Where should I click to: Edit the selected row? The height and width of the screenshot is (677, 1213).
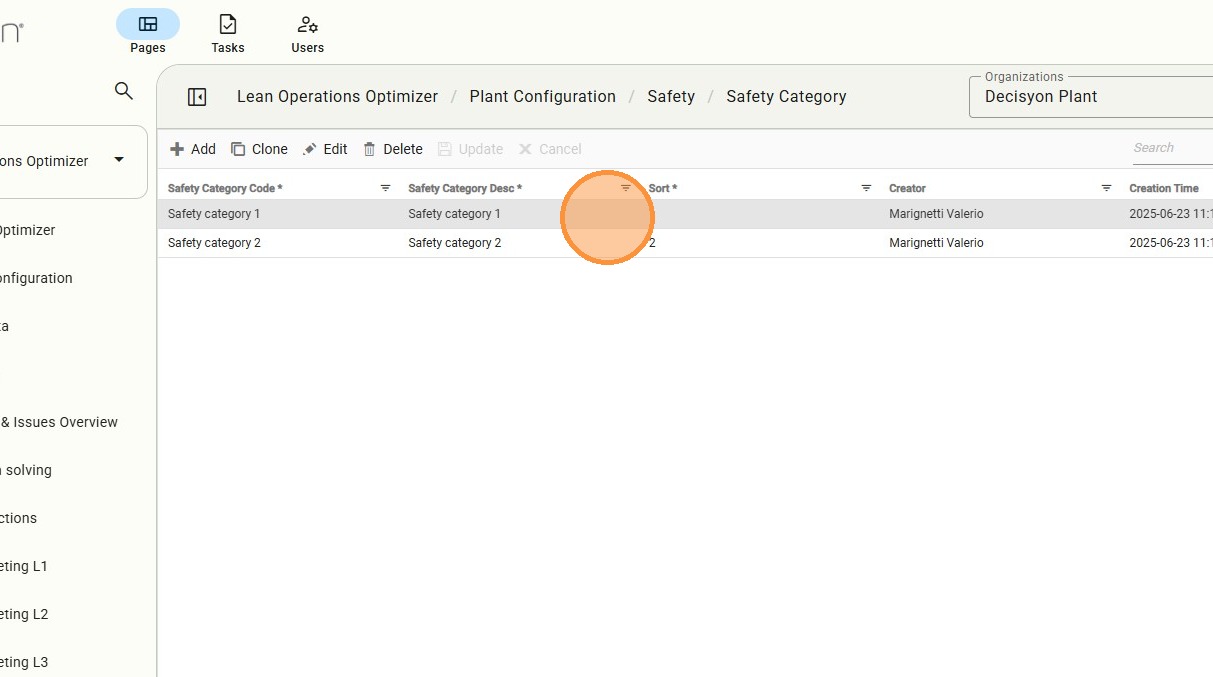pyautogui.click(x=325, y=149)
